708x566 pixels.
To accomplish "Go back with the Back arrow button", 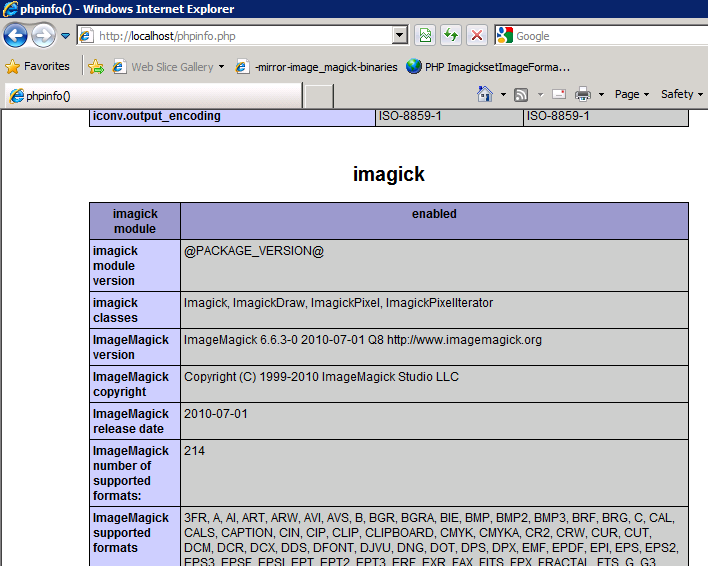I will pos(15,36).
